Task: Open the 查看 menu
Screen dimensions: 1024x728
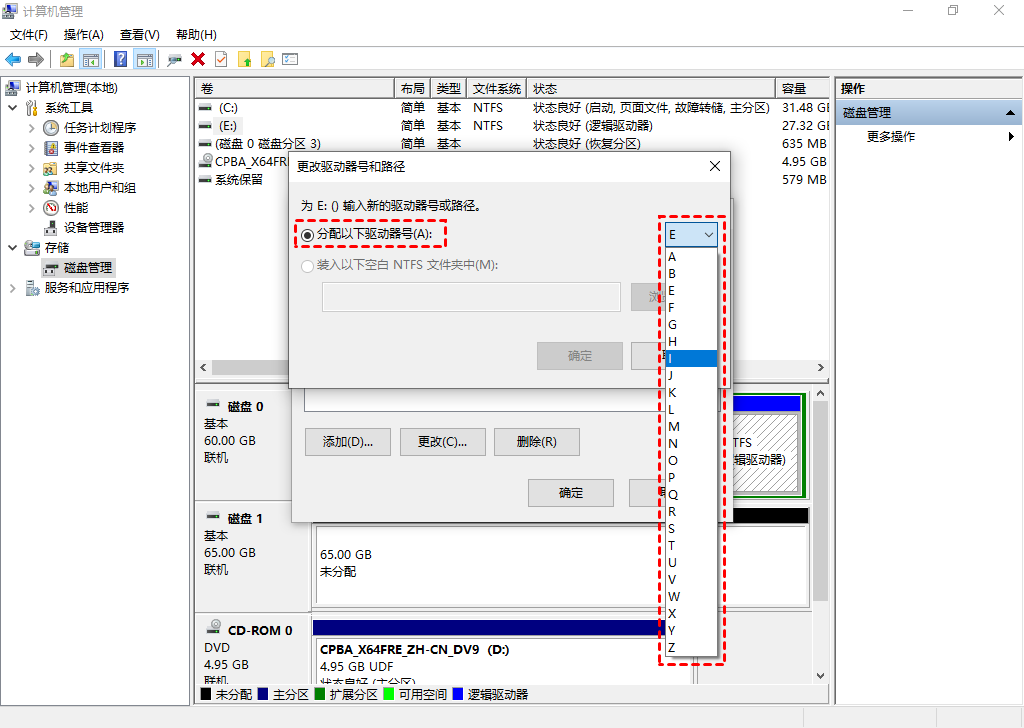Action: point(139,34)
